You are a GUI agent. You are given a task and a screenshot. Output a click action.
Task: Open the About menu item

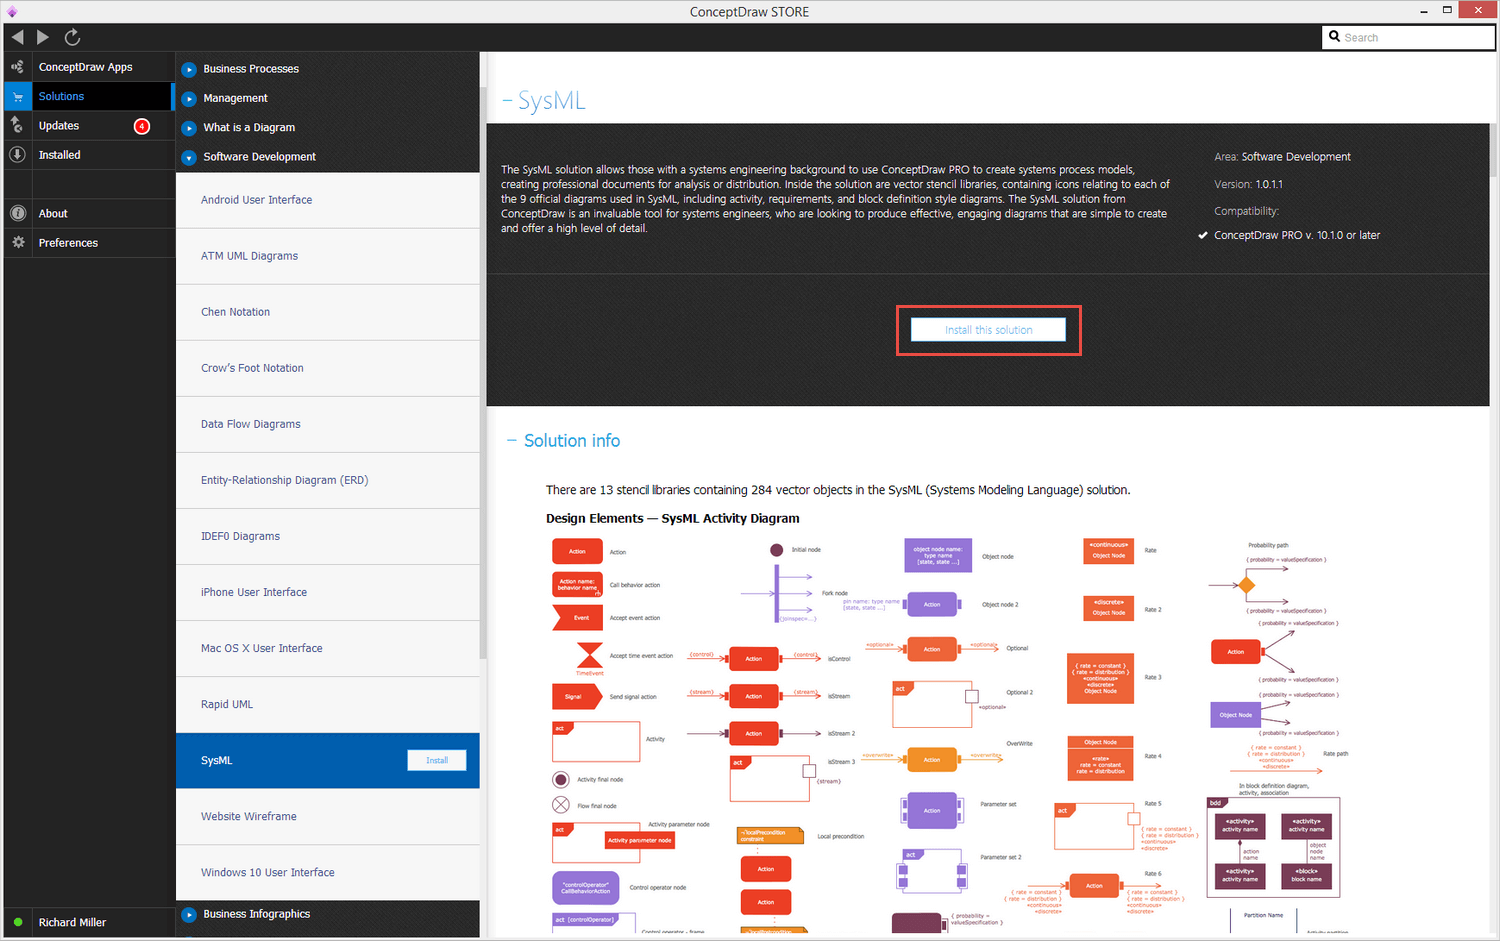point(53,213)
